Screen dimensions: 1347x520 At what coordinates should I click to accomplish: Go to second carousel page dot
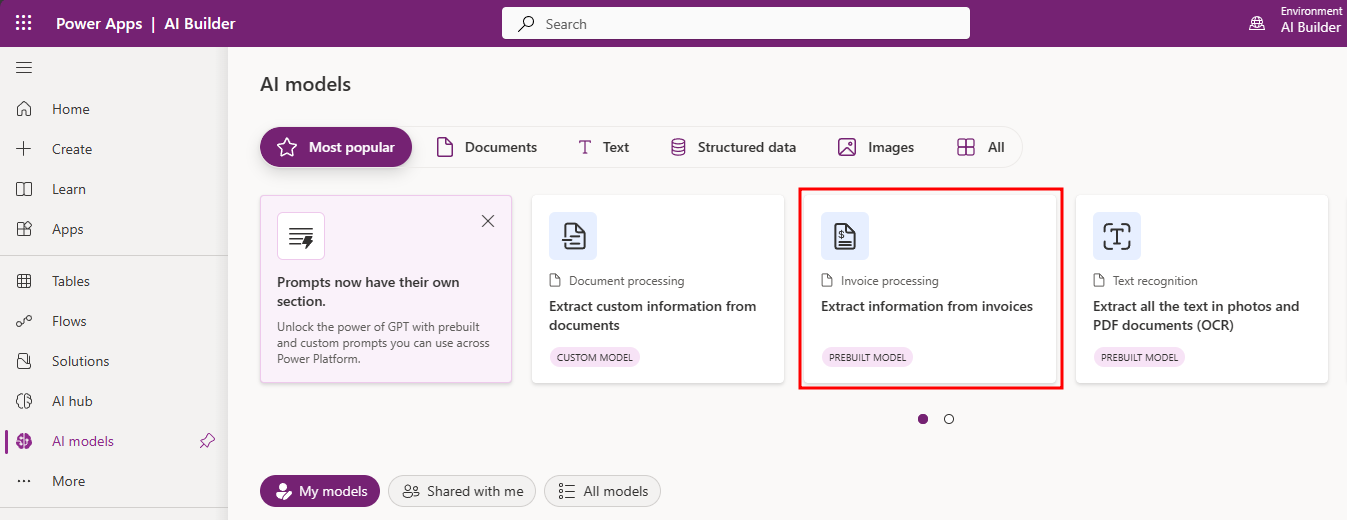[949, 419]
